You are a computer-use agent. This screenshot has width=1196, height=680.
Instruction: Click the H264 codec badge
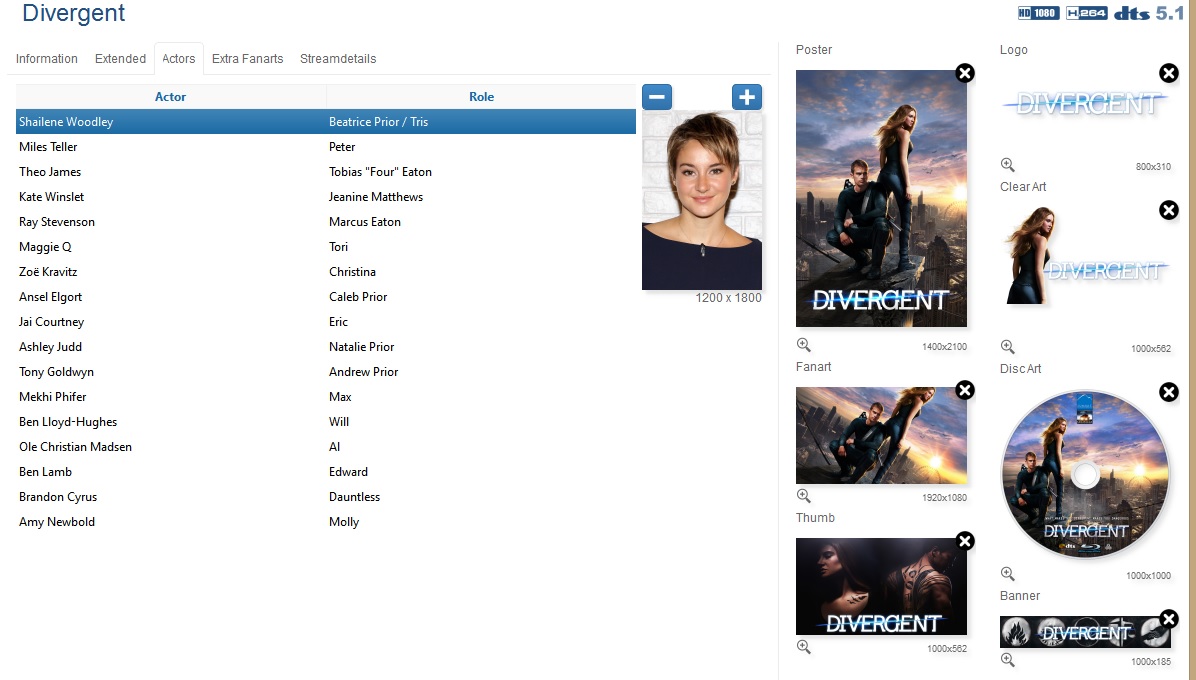point(1086,13)
